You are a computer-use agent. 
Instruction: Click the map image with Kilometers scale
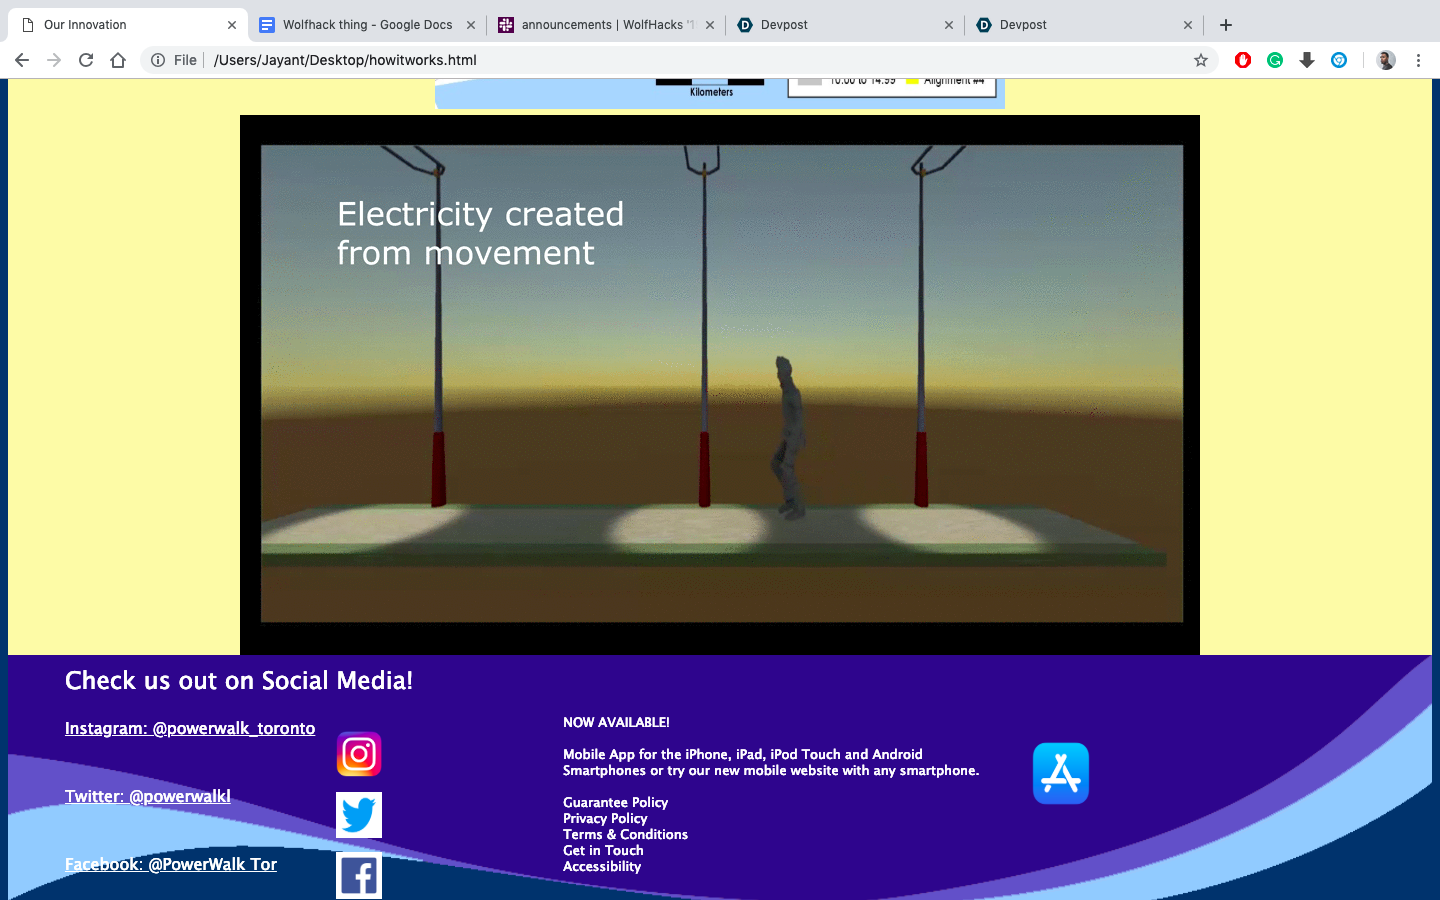tap(720, 93)
